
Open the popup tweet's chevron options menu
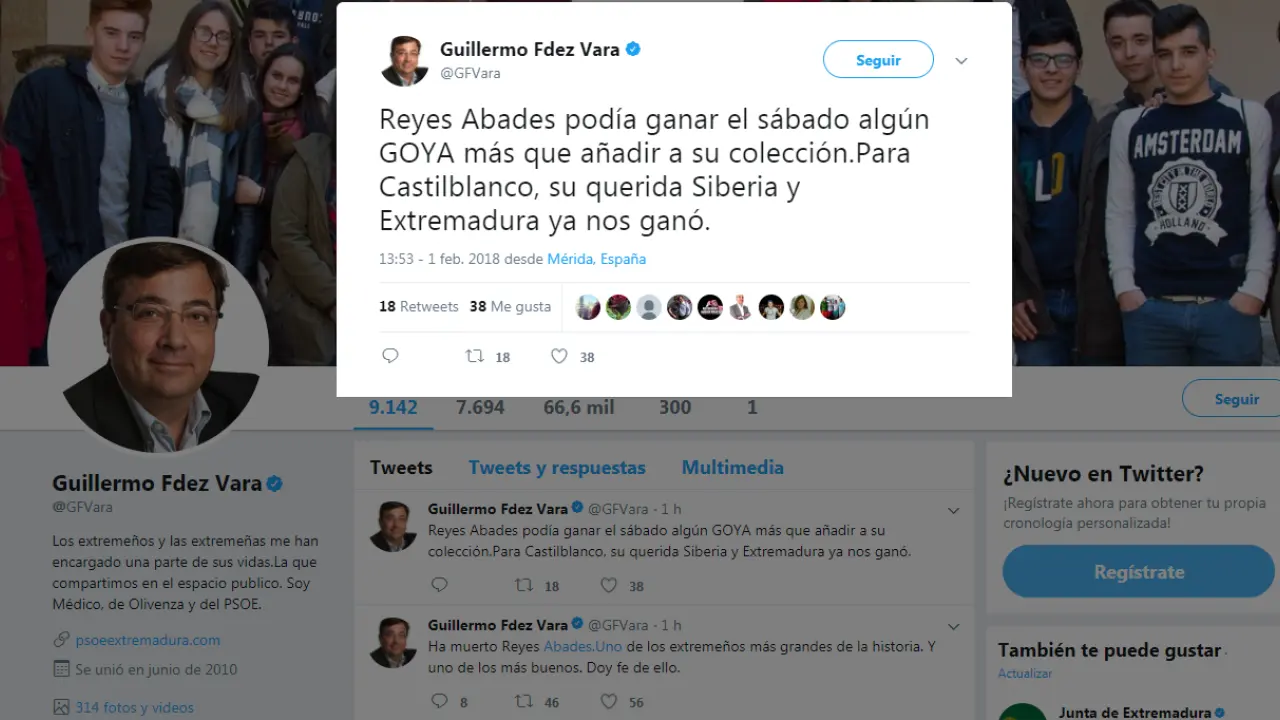pos(961,61)
